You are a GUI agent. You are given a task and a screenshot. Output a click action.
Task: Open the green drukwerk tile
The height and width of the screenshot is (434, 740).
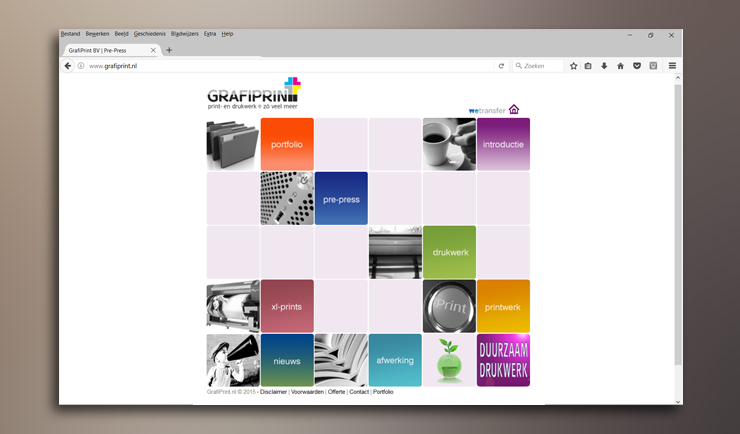pyautogui.click(x=449, y=252)
